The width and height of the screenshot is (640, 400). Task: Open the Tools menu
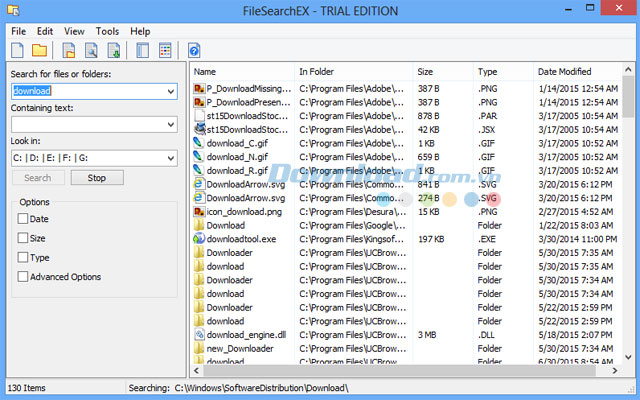pos(107,31)
